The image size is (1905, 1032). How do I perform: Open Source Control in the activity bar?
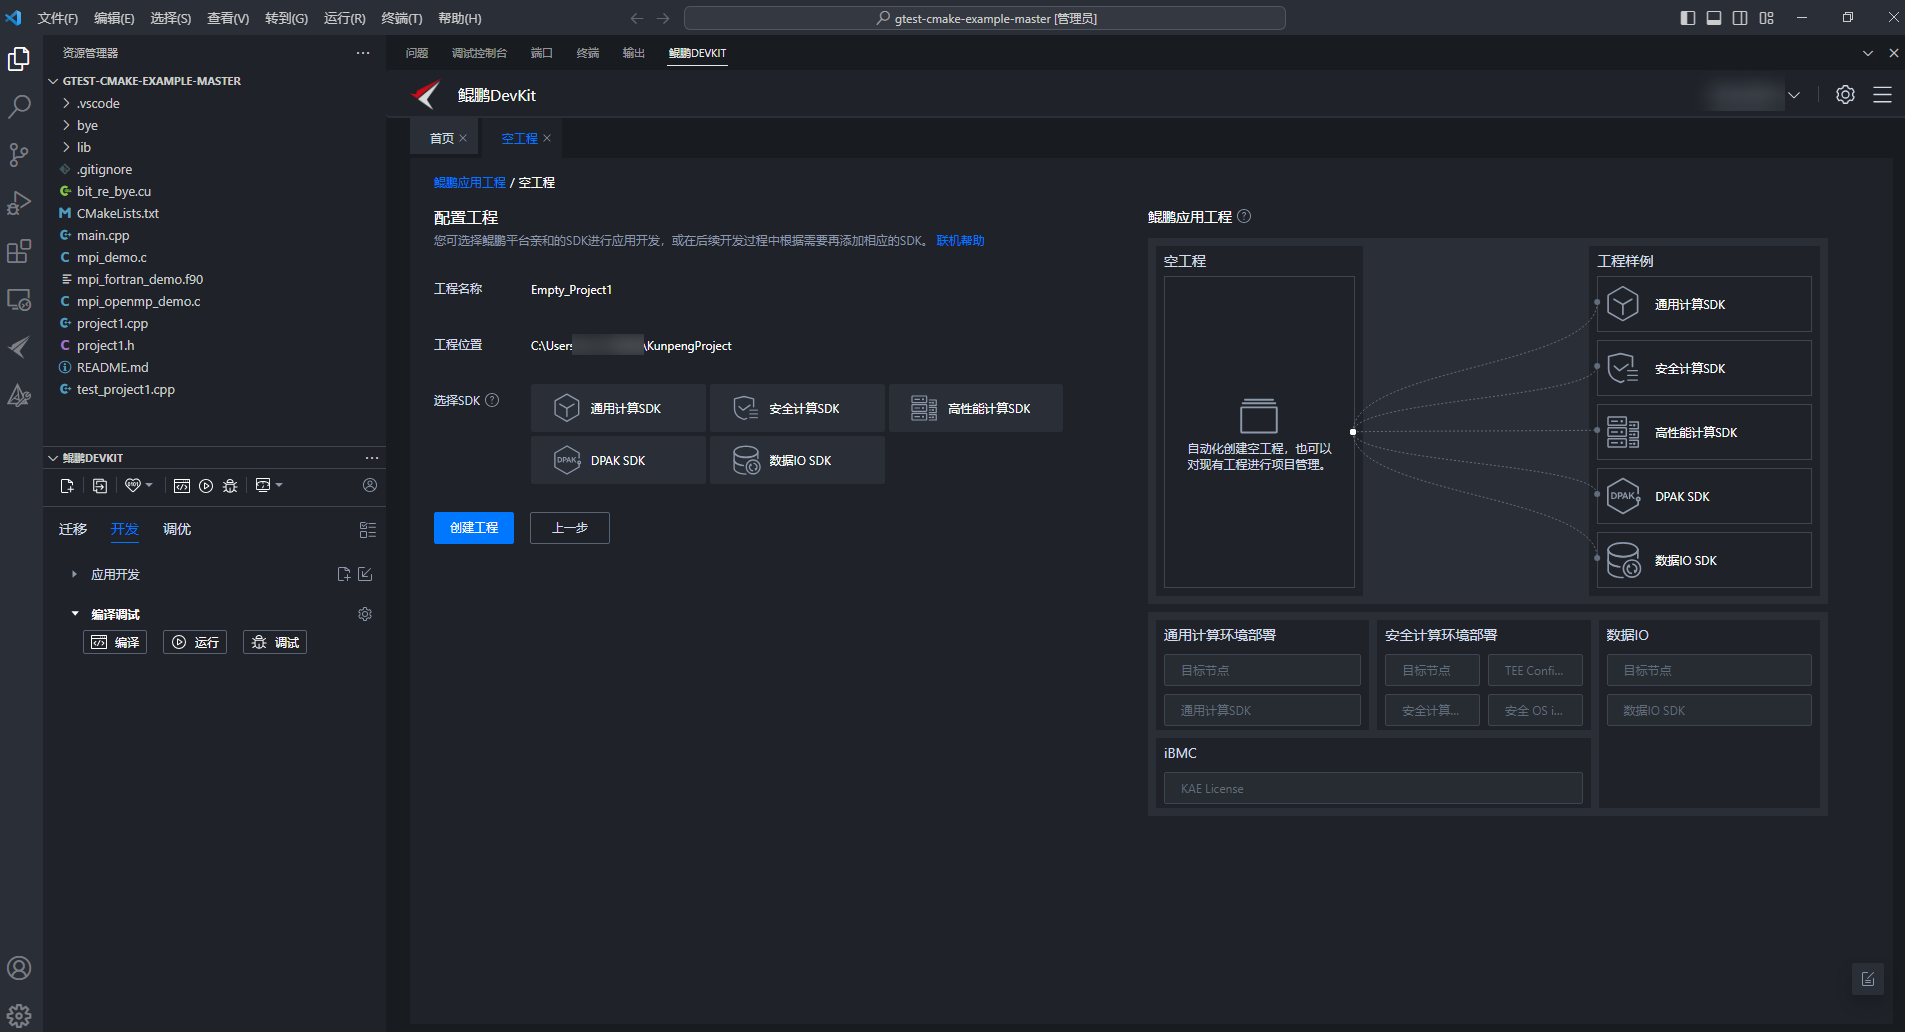pyautogui.click(x=19, y=154)
